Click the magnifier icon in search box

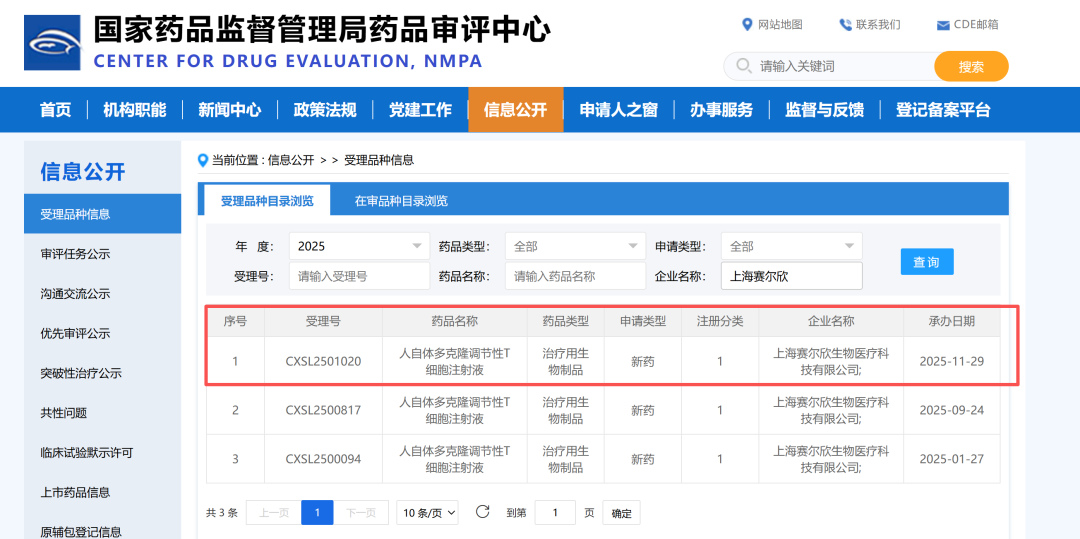(743, 67)
